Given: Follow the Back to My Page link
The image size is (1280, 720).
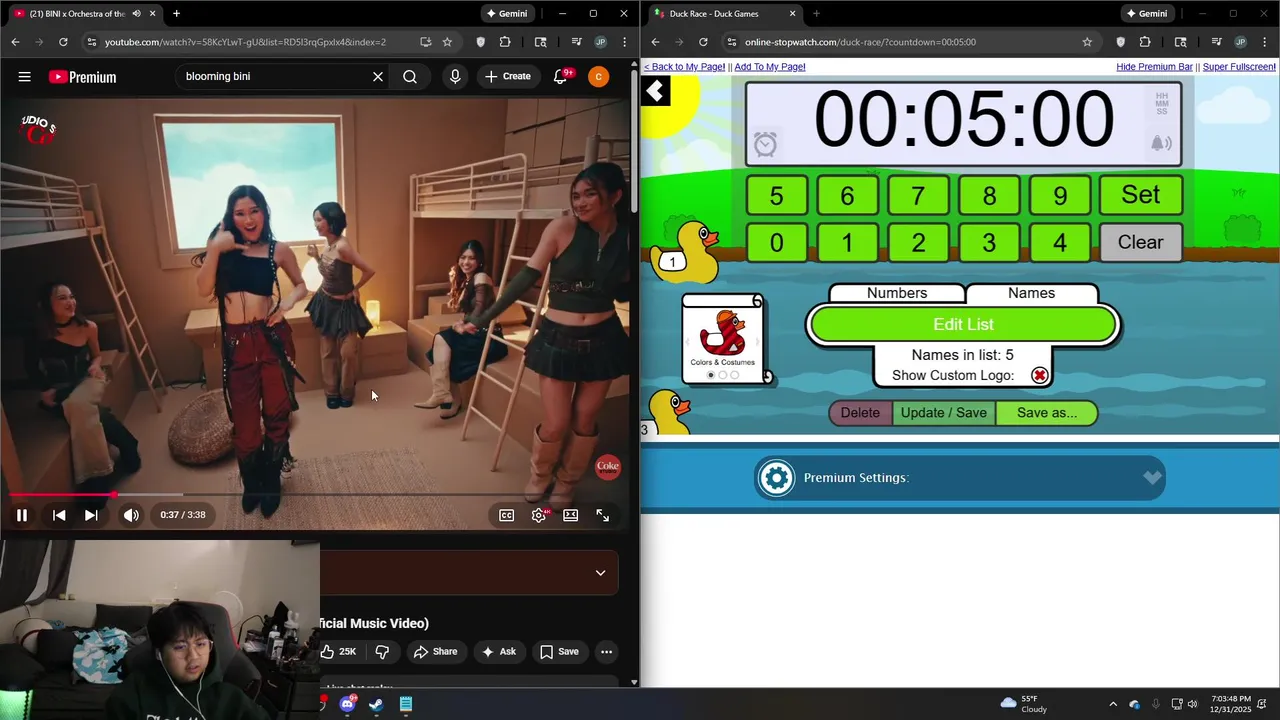Looking at the screenshot, I should (x=684, y=67).
